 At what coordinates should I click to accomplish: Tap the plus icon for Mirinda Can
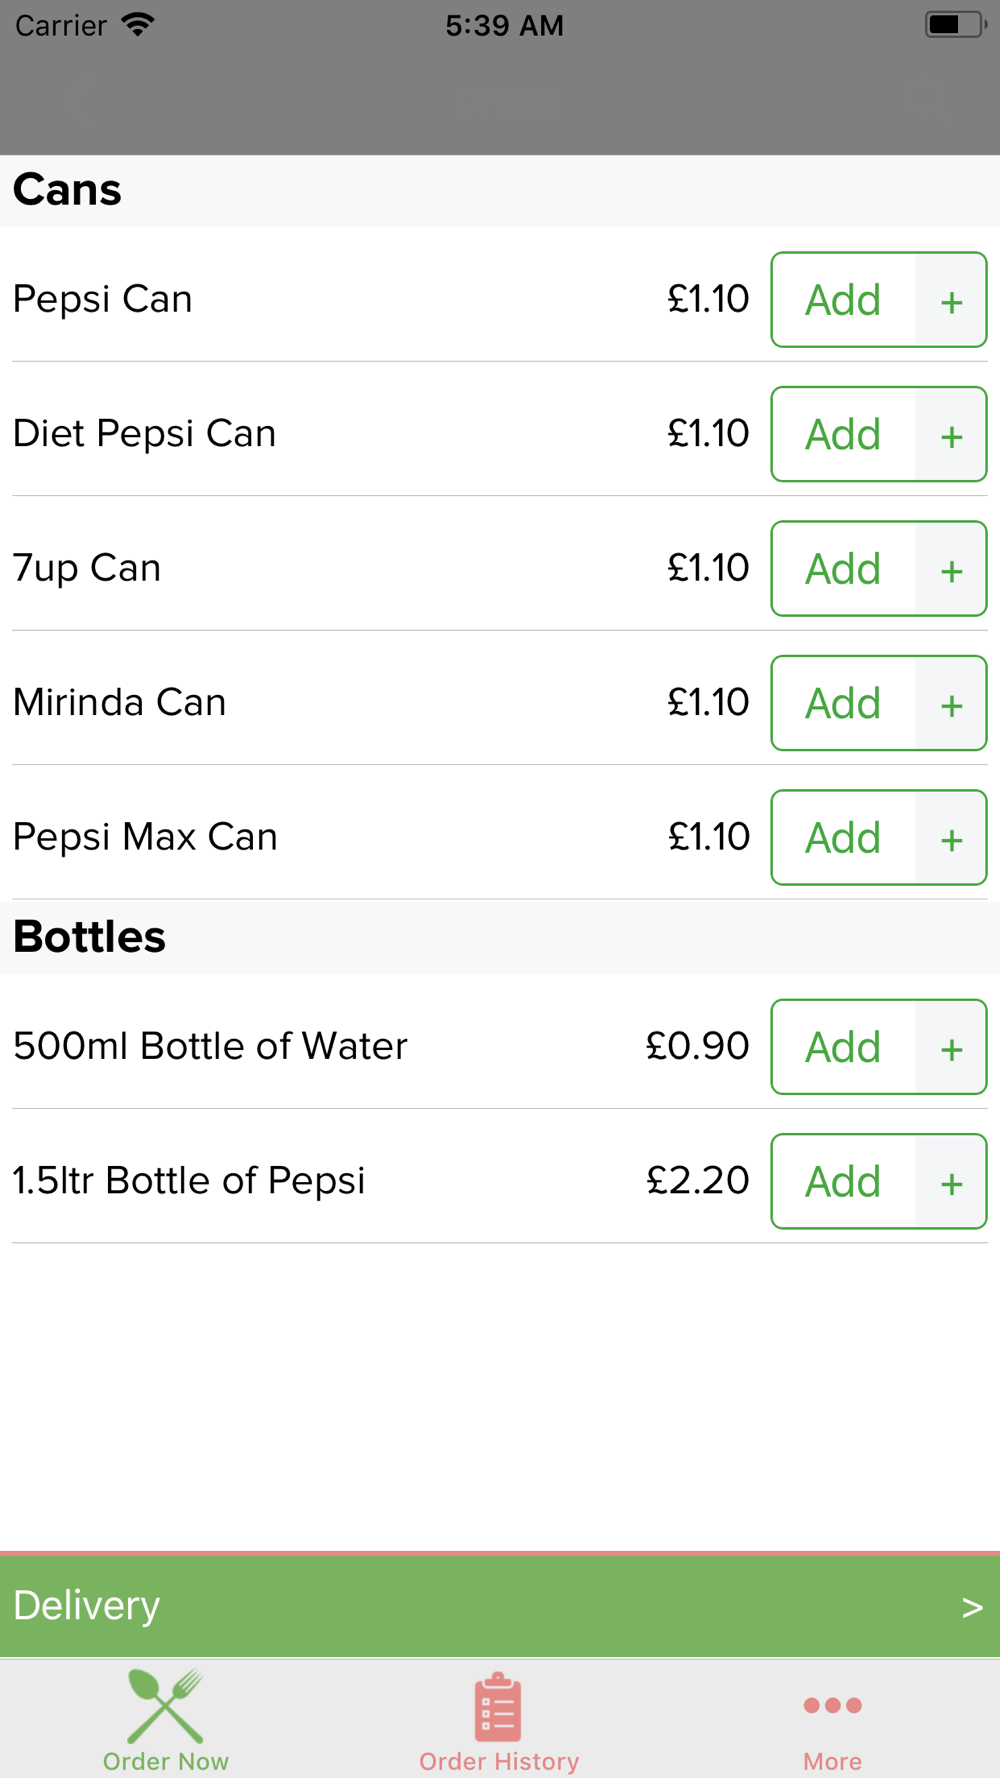coord(951,703)
